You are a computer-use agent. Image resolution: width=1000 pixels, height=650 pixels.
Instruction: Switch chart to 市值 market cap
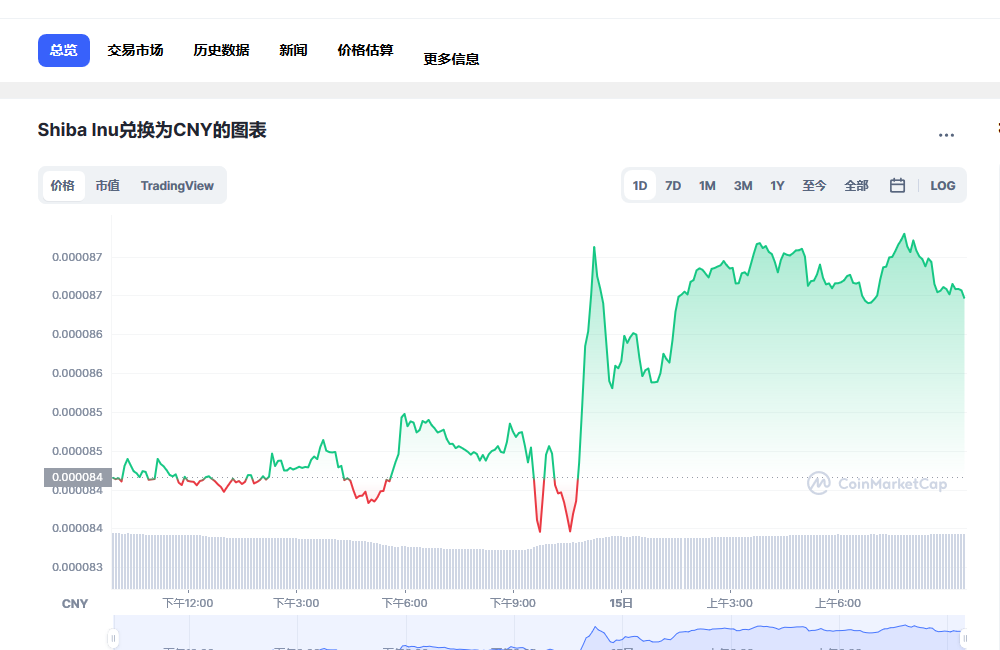[x=108, y=186]
